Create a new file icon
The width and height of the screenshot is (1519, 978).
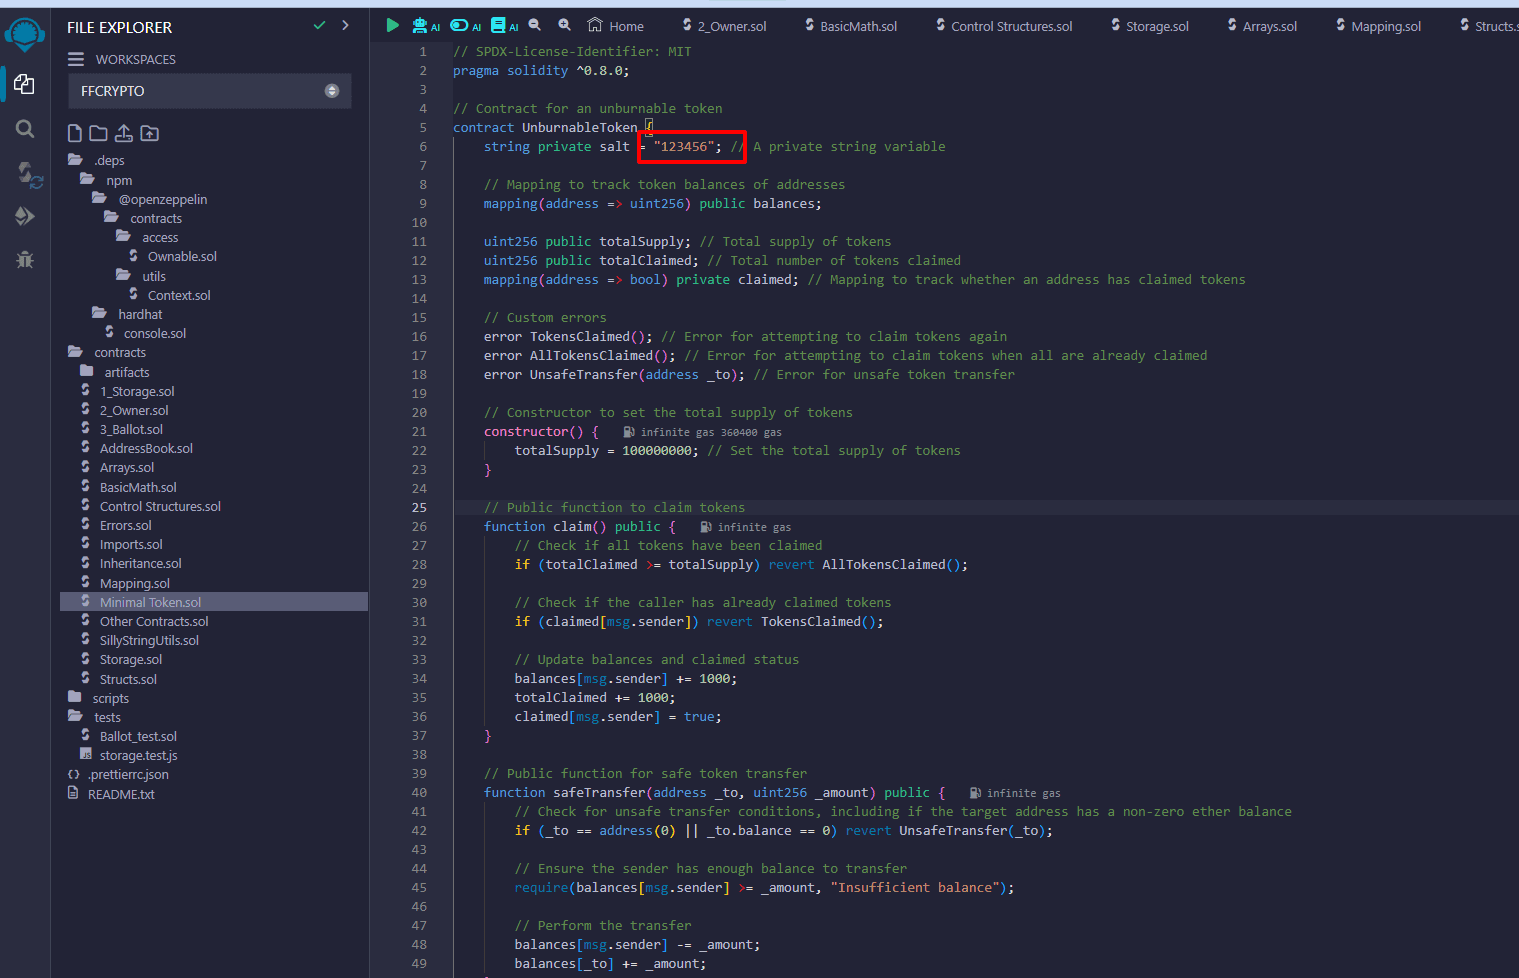pos(75,133)
